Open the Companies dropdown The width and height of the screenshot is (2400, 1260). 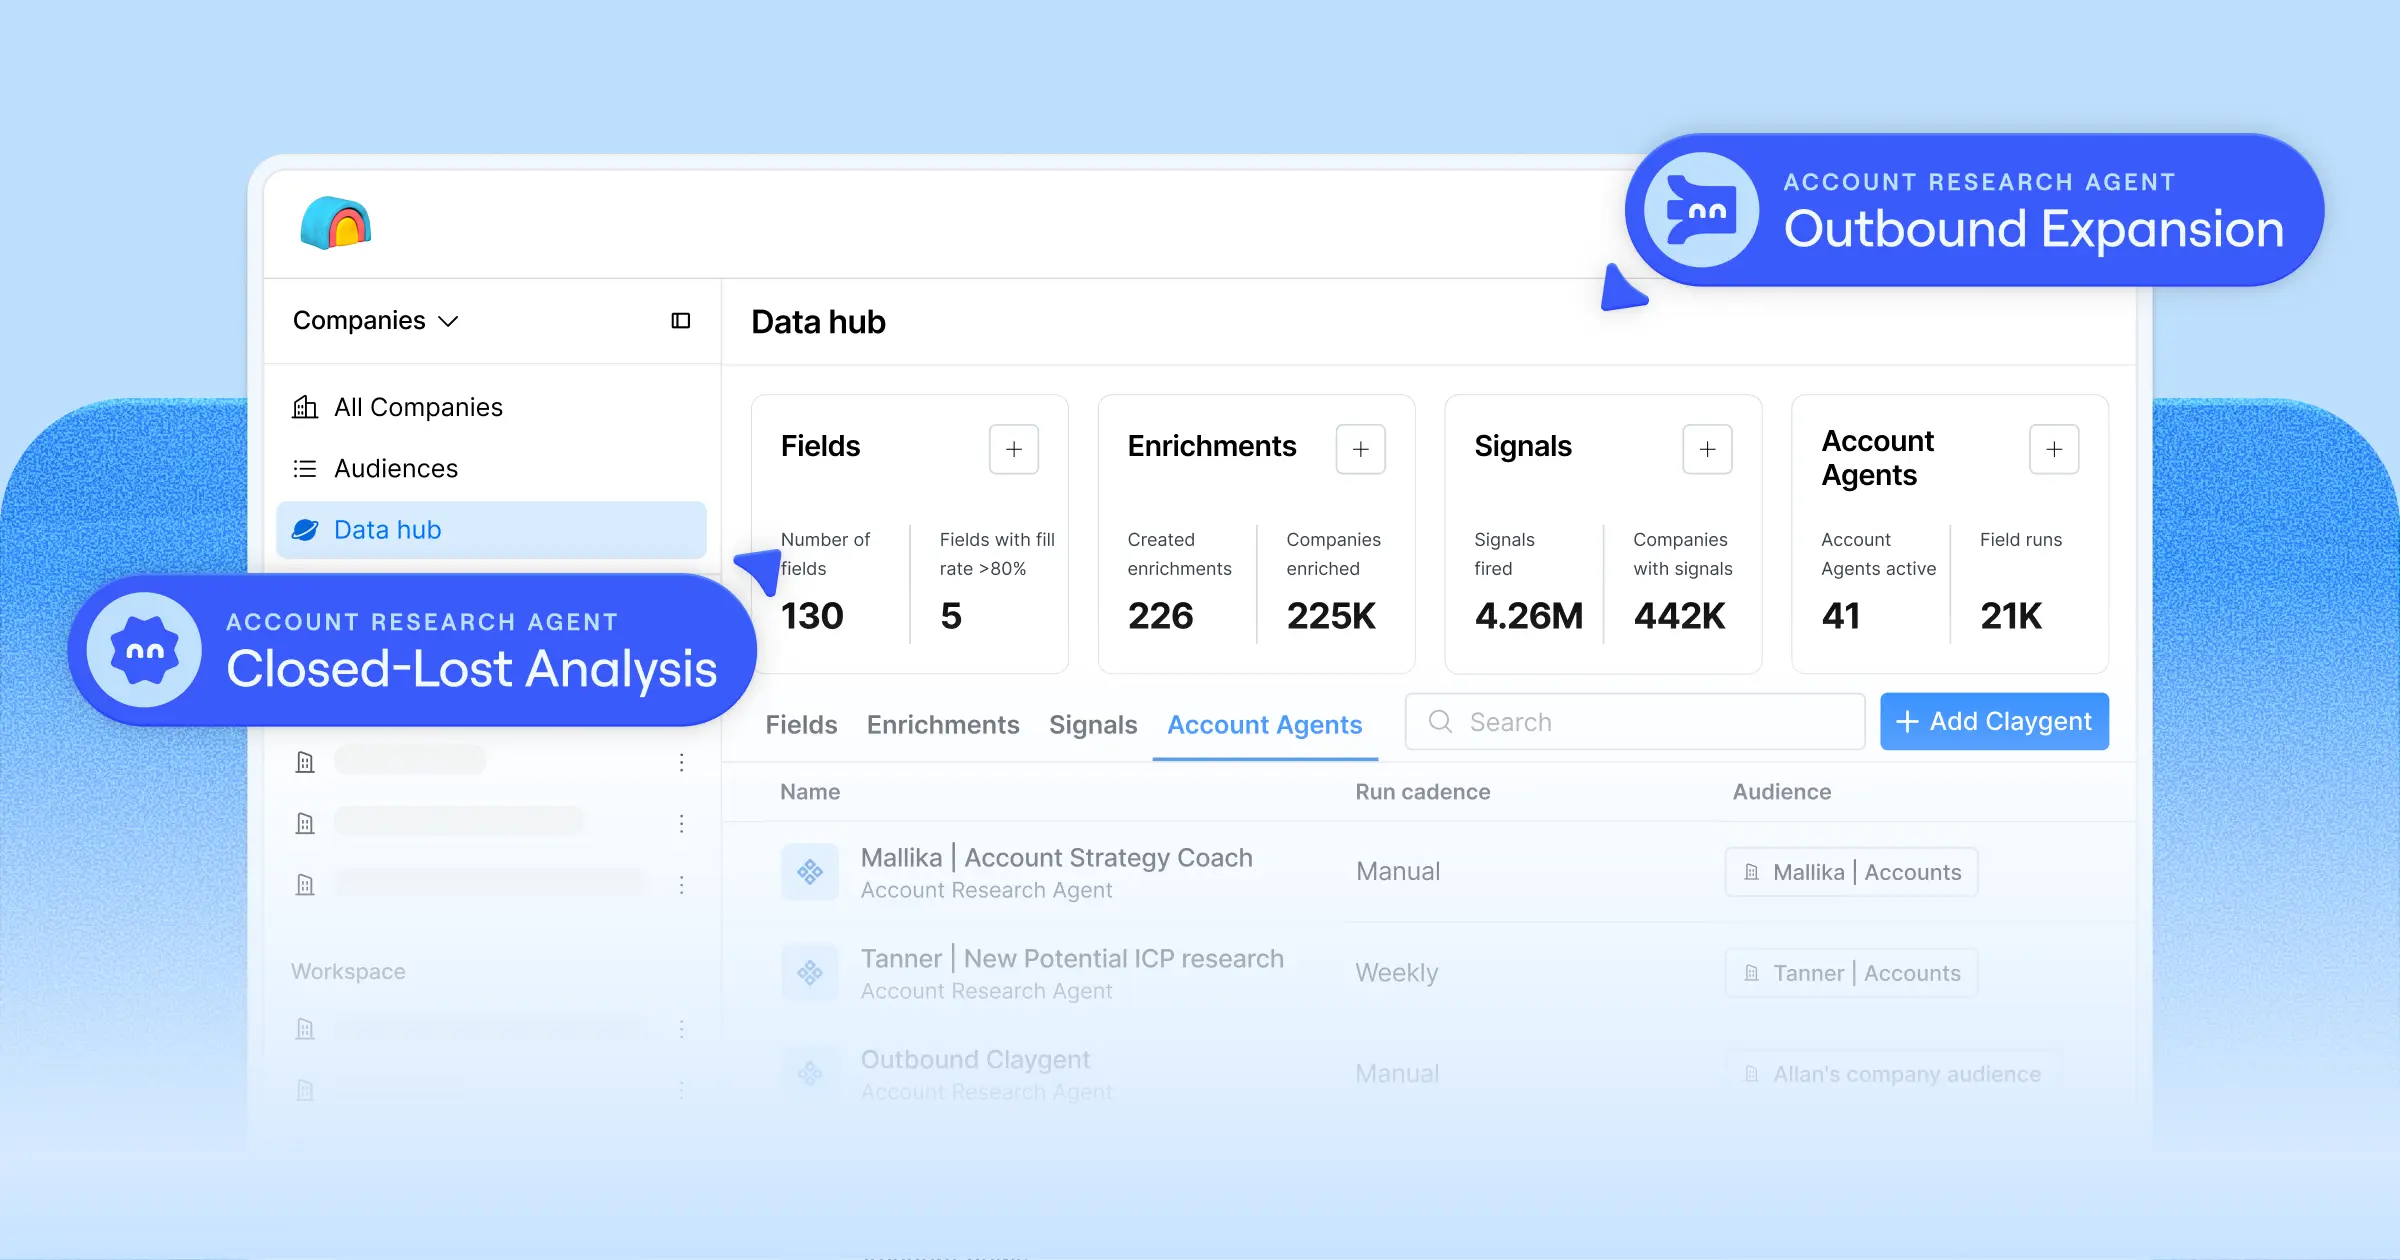pos(375,321)
